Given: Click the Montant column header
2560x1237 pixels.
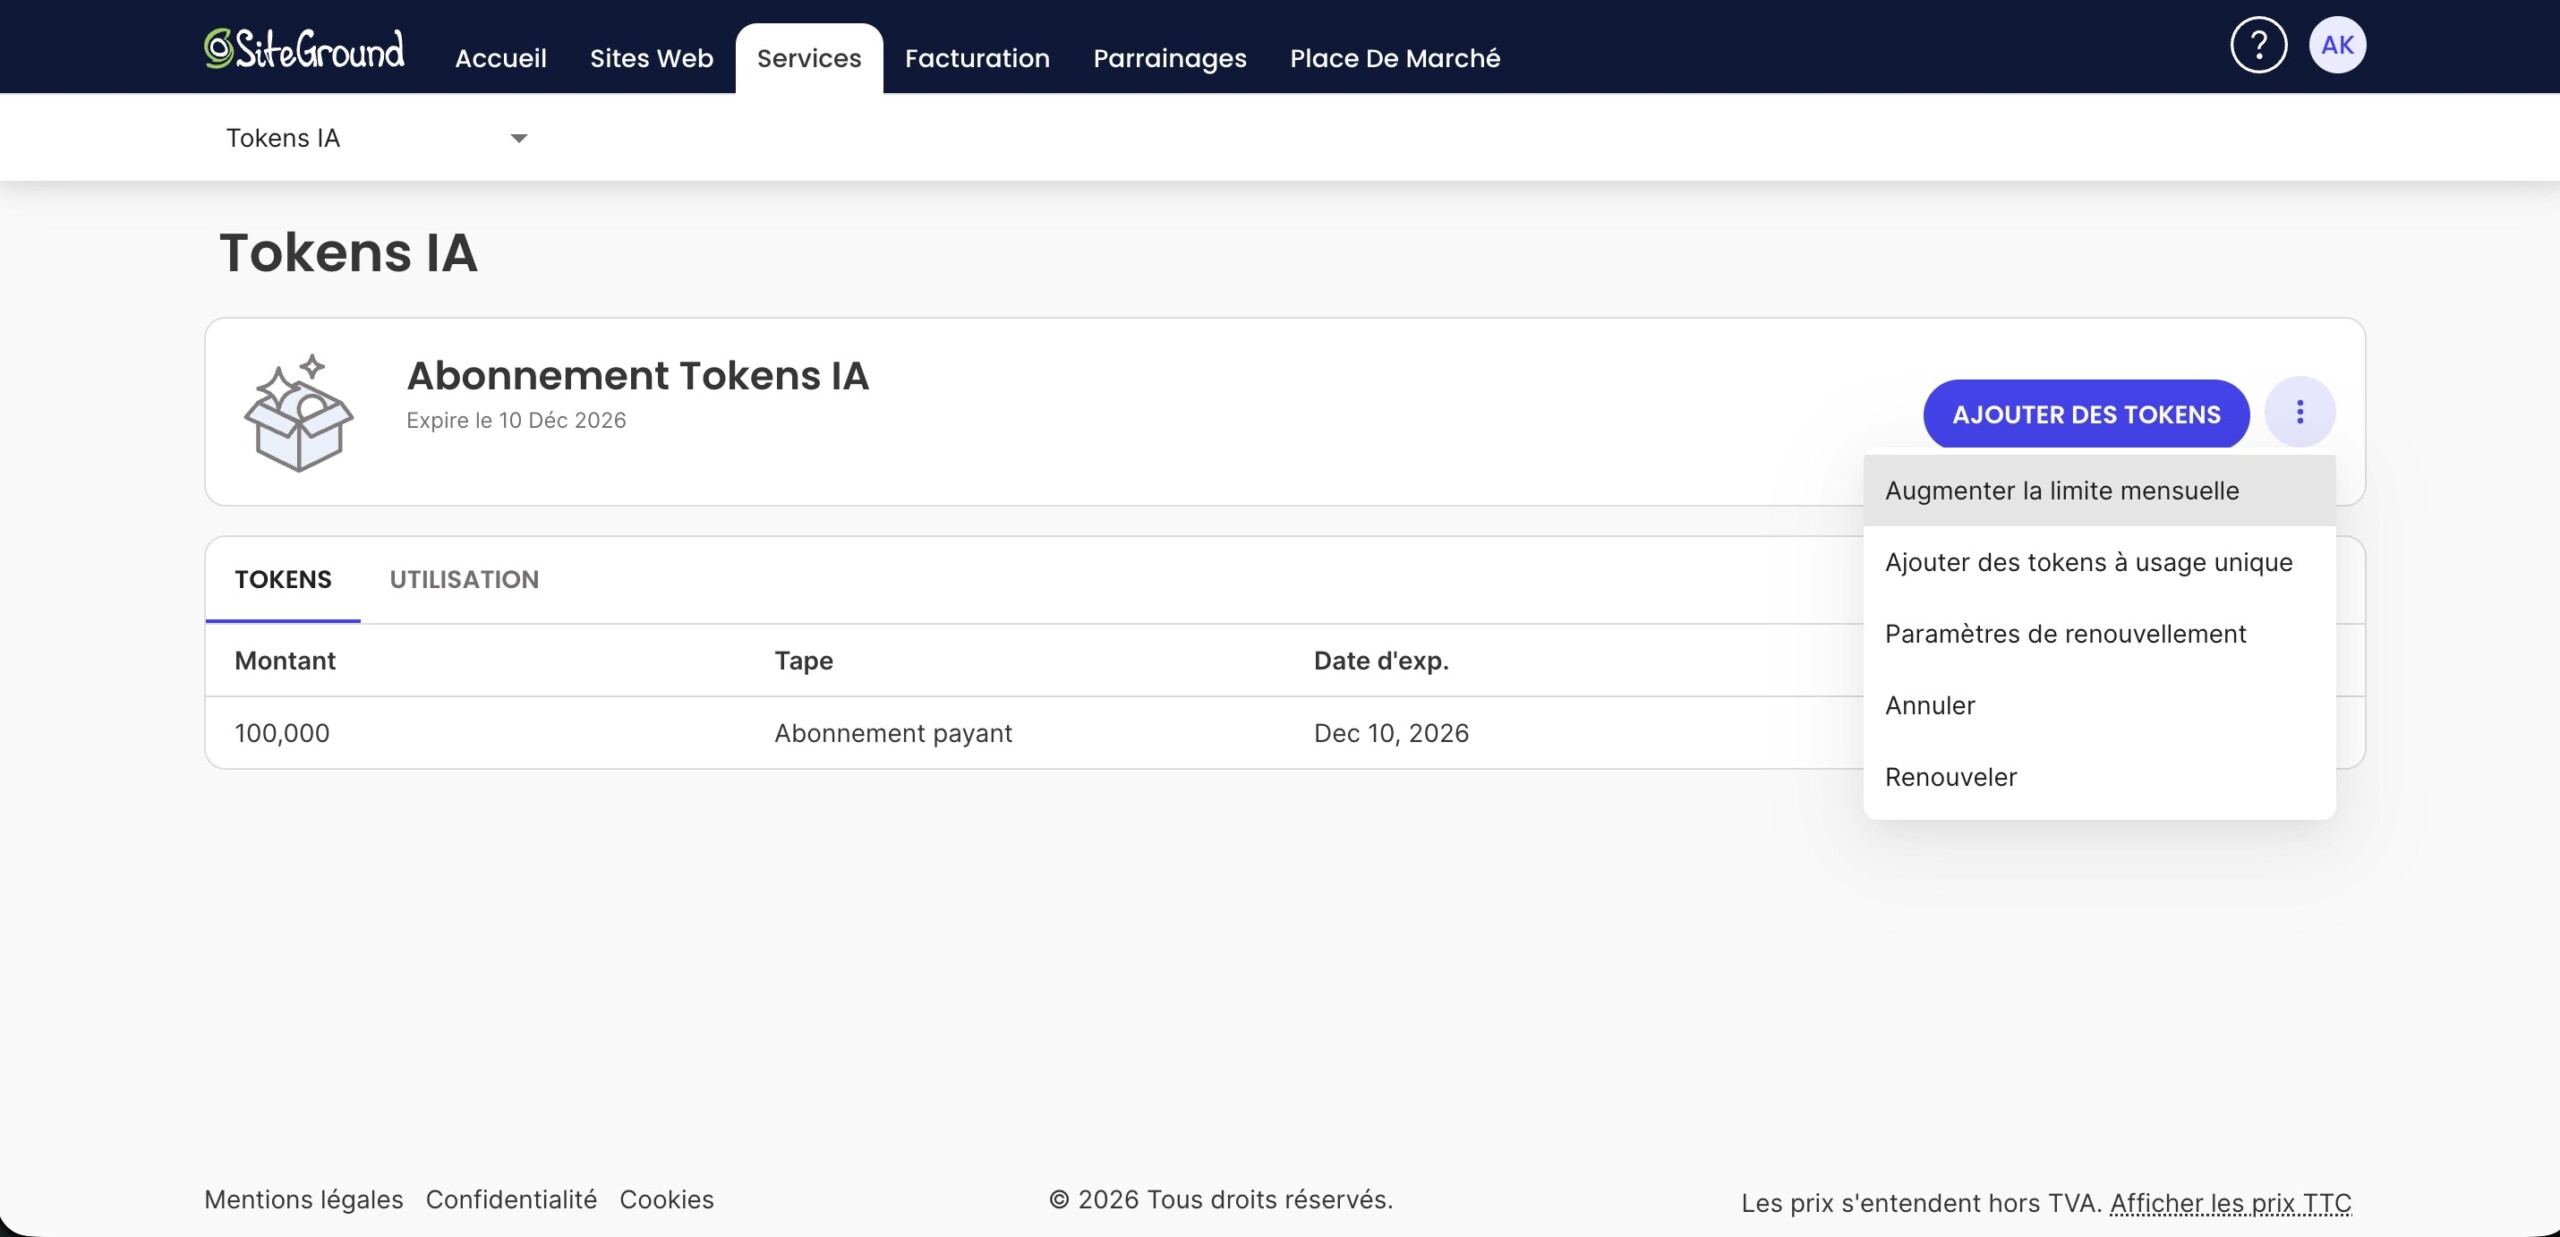Looking at the screenshot, I should coord(285,661).
